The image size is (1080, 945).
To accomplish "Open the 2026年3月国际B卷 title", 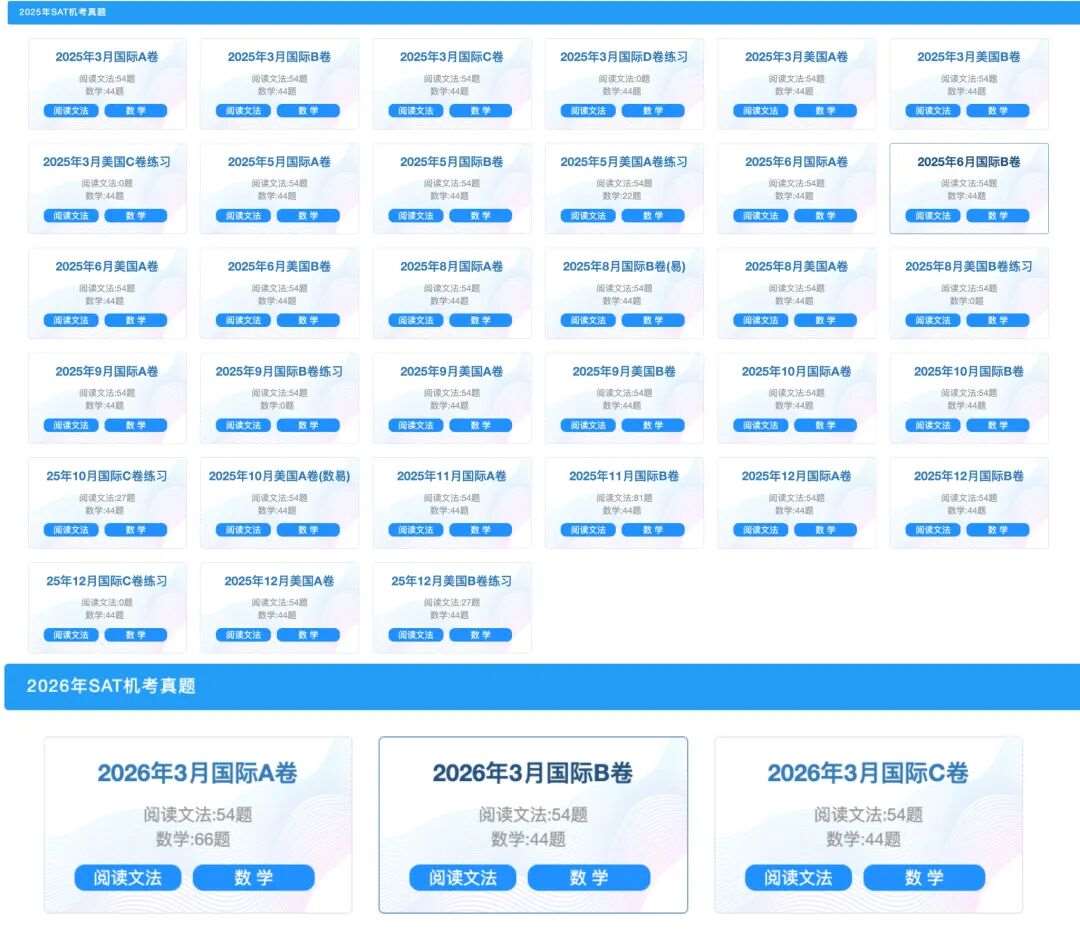I will point(532,773).
